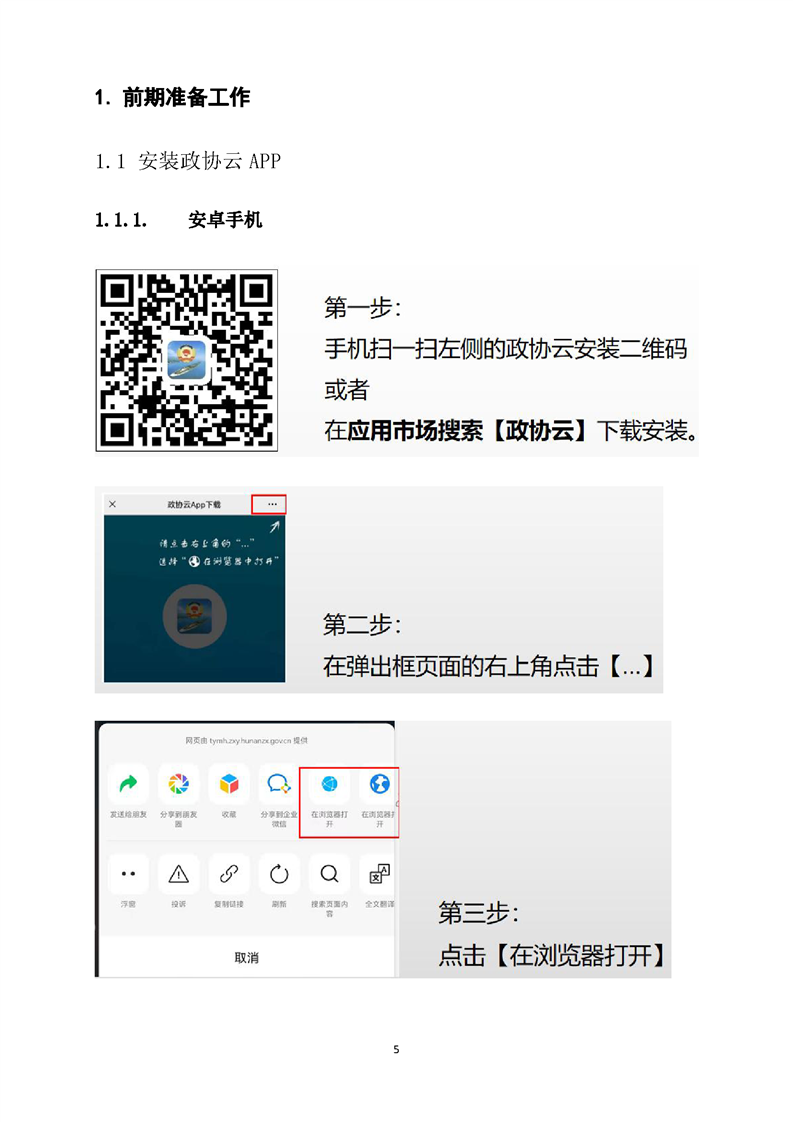Tap the green 发送给朋友 share arrow icon
Viewport: 793px width, 1122px height.
(x=128, y=784)
